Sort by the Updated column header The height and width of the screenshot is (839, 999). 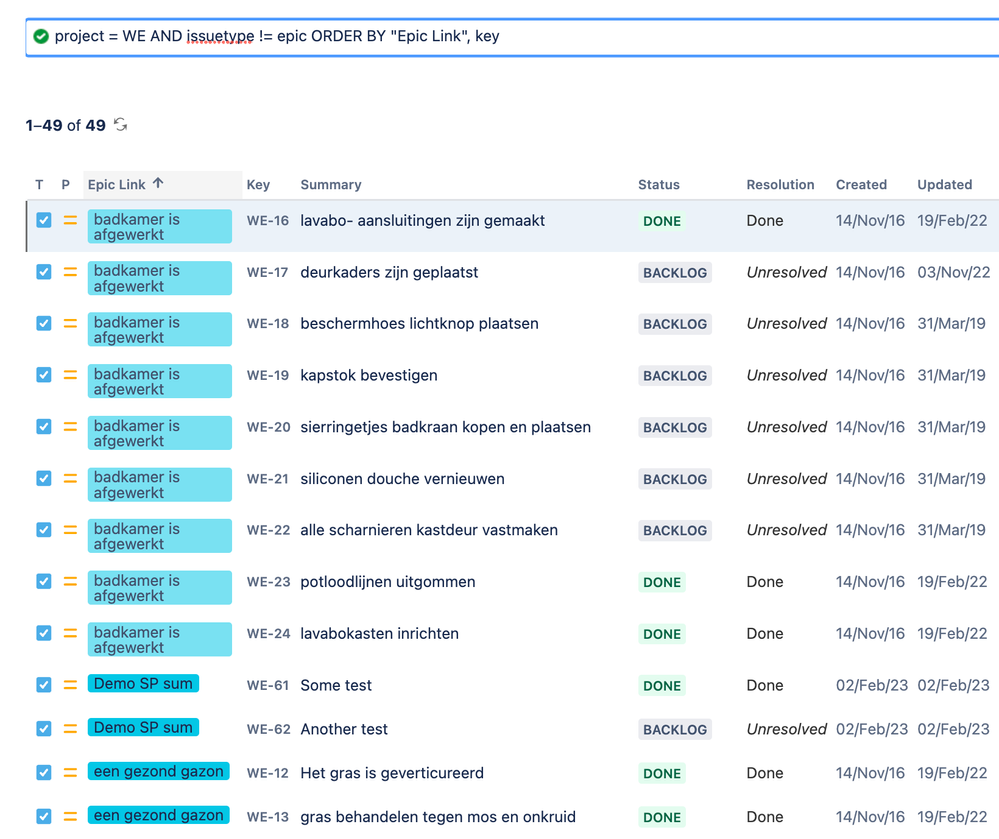(944, 185)
